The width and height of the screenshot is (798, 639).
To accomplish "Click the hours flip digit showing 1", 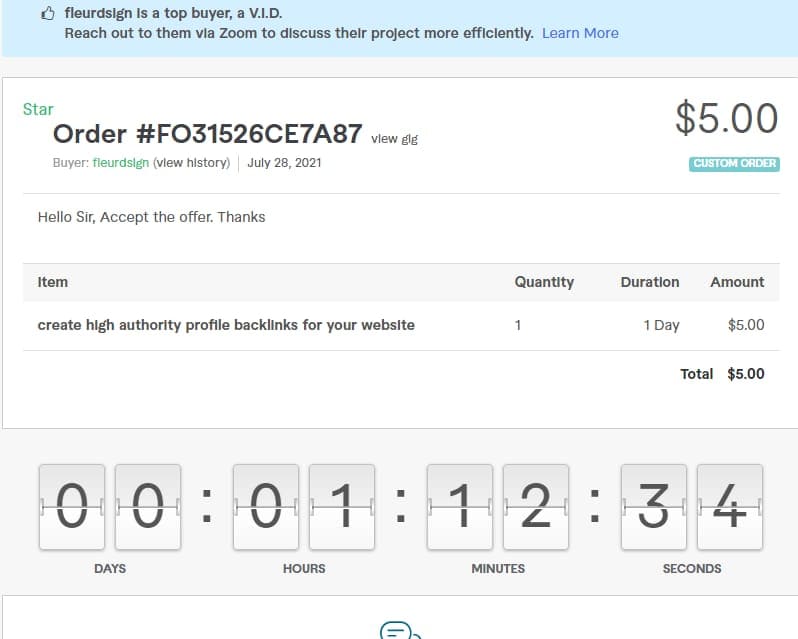I will (342, 506).
